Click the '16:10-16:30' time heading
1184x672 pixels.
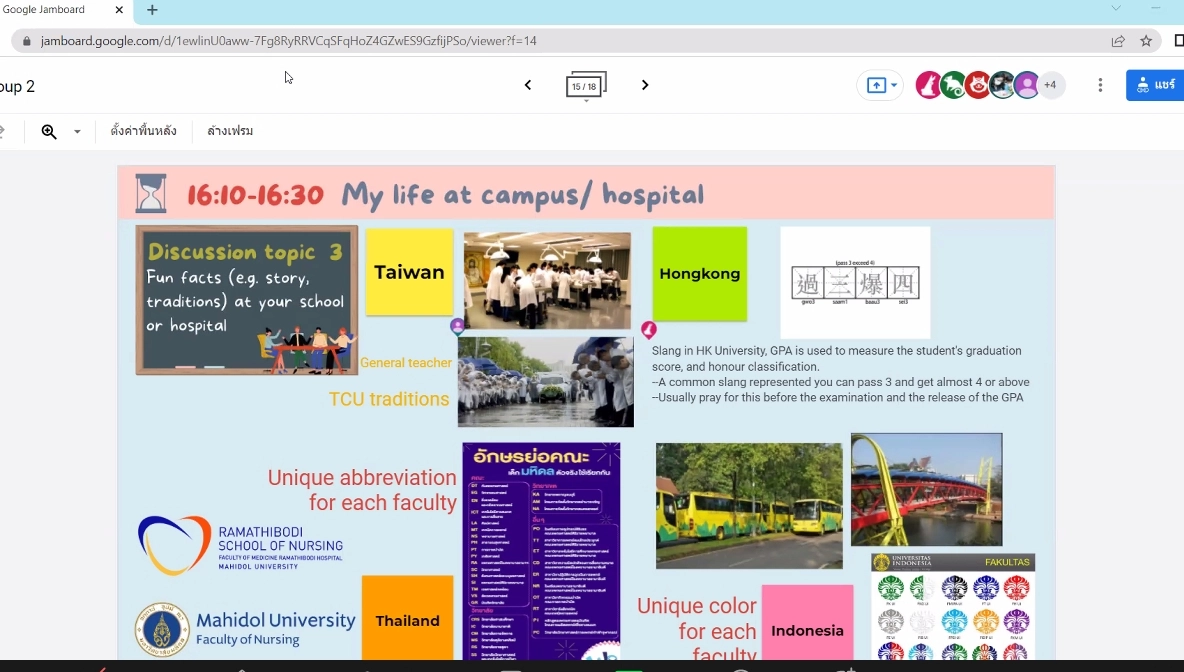point(255,195)
